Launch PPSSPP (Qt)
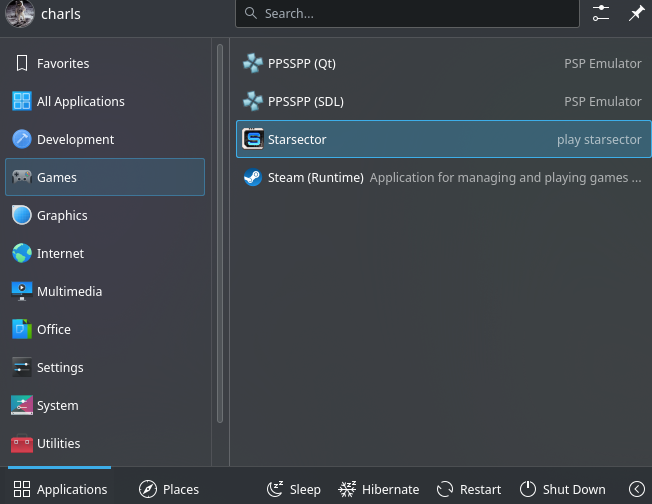Image resolution: width=652 pixels, height=504 pixels. [x=443, y=64]
